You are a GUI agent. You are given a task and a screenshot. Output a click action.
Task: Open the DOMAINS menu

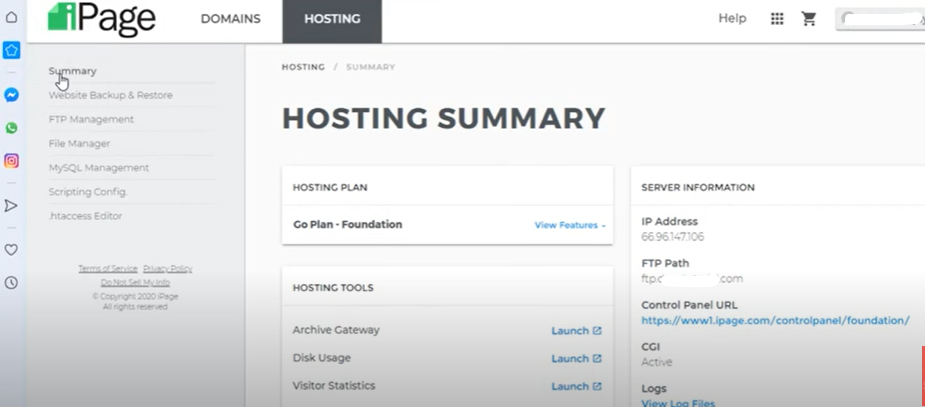point(231,19)
